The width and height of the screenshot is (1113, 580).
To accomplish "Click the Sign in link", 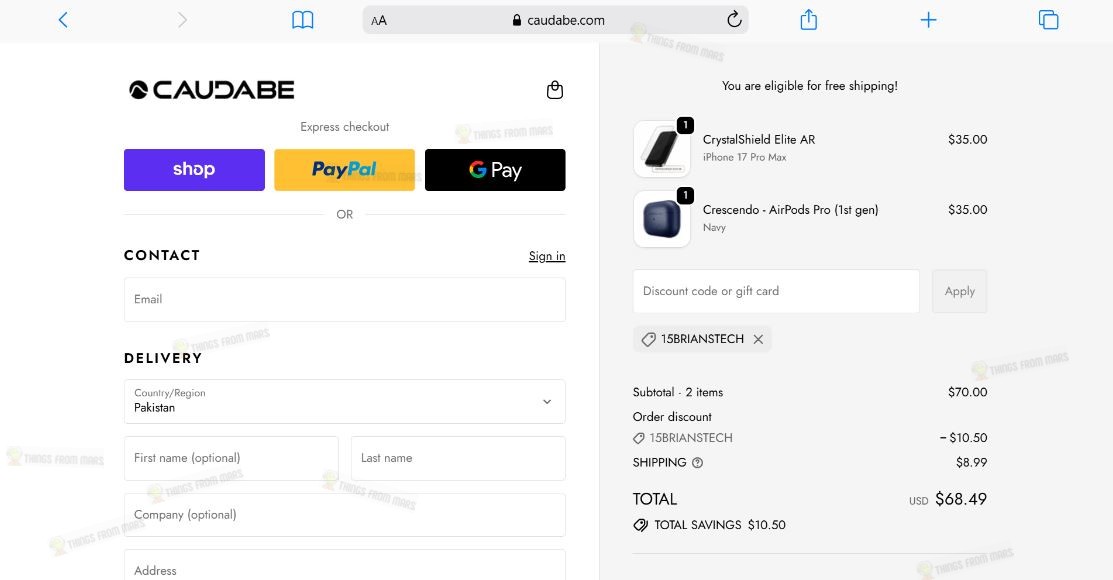I will (547, 256).
